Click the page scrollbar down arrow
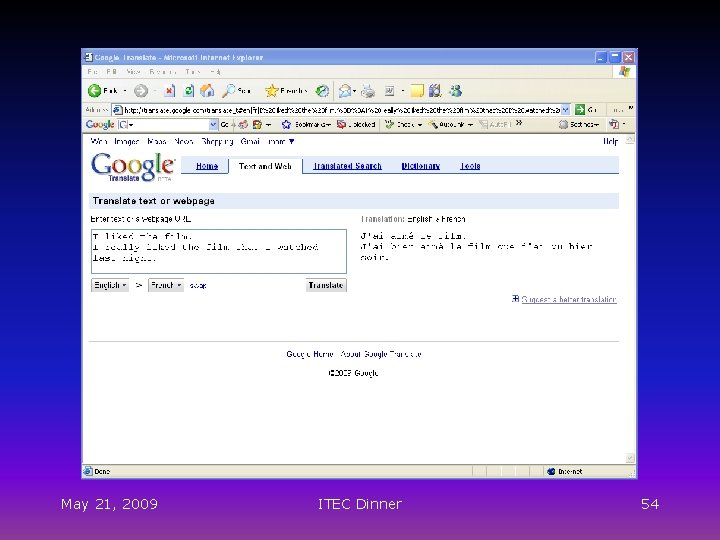The height and width of the screenshot is (540, 720). click(x=630, y=458)
